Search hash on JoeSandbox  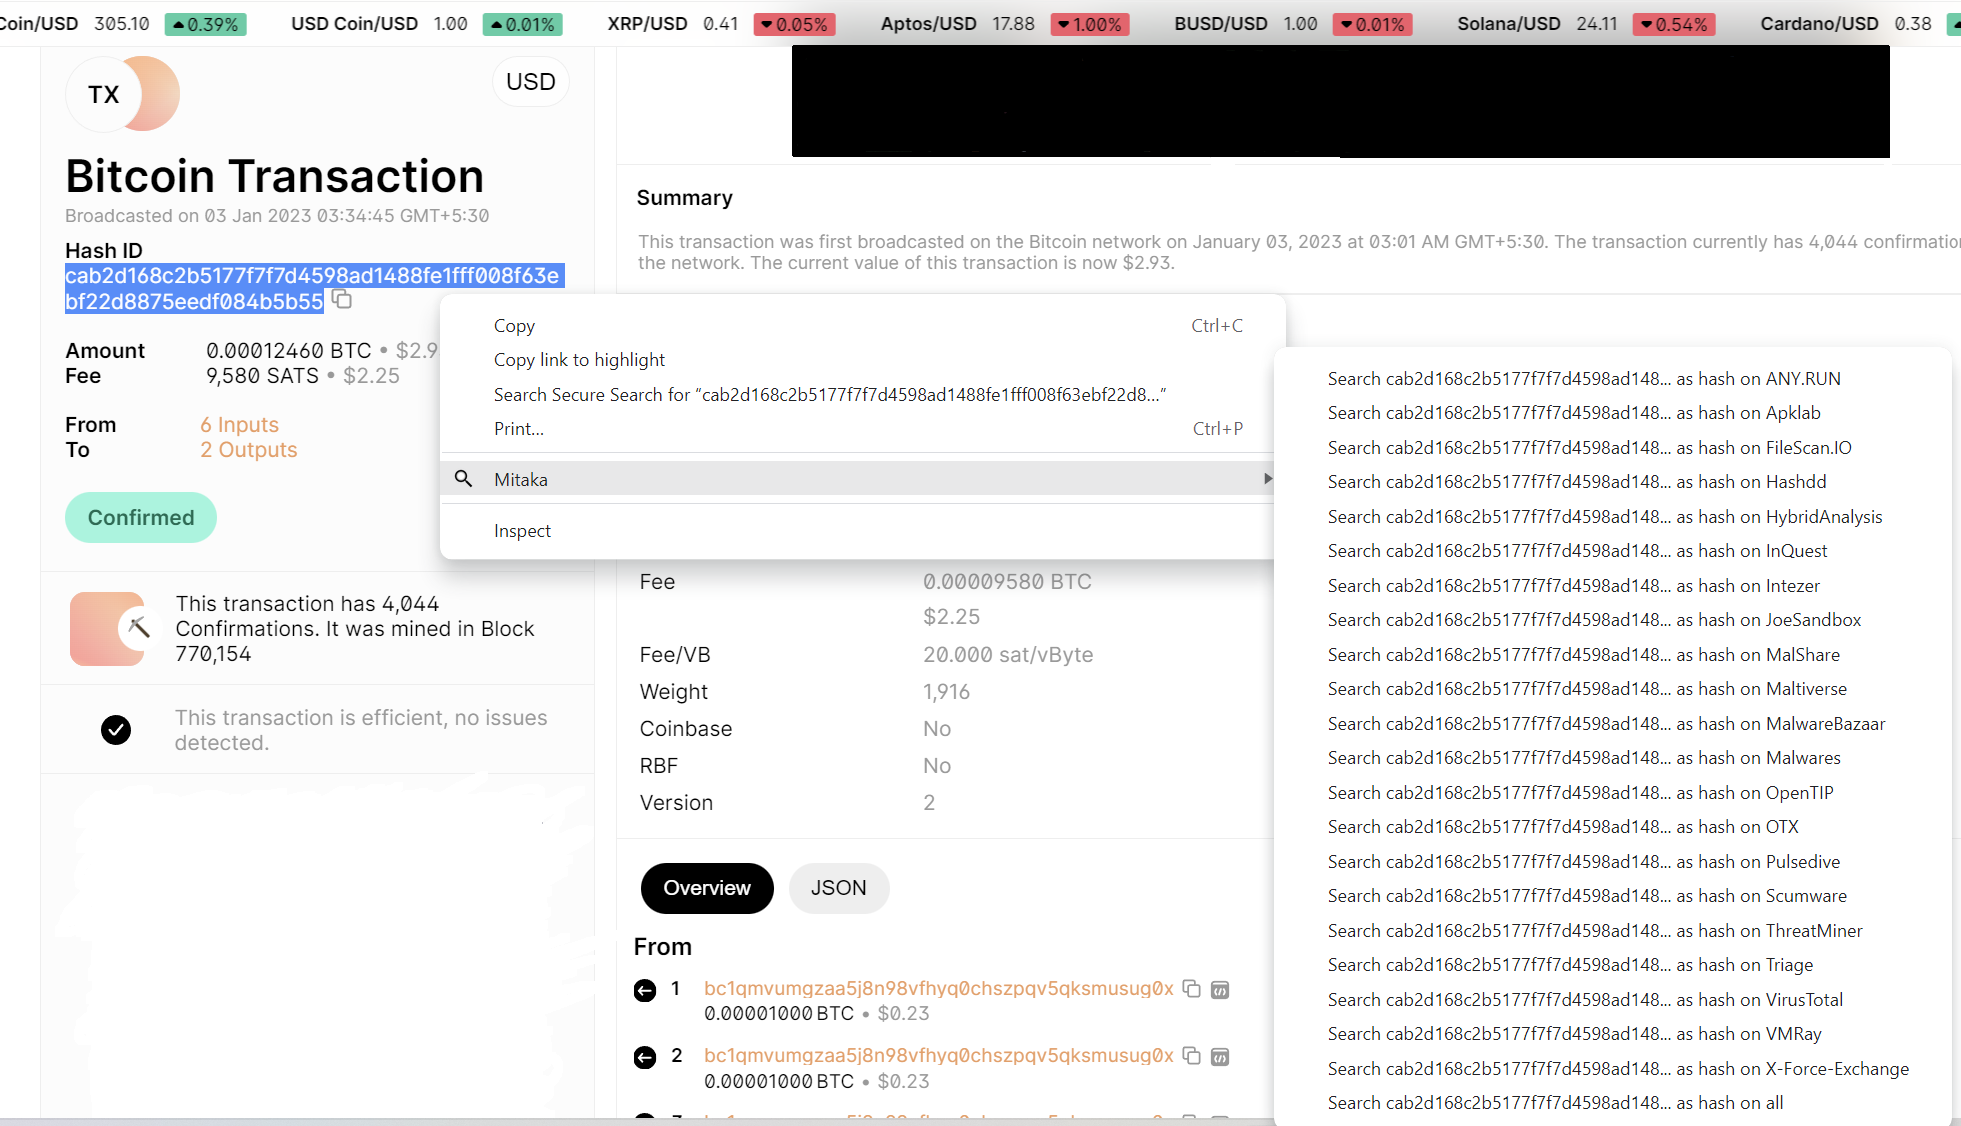pos(1612,620)
